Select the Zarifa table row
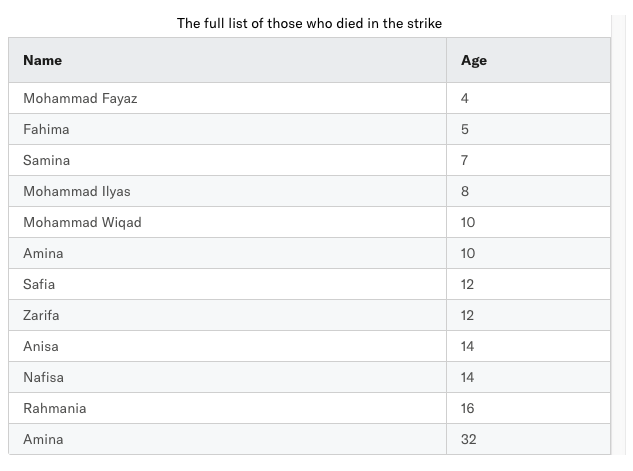 click(x=309, y=315)
